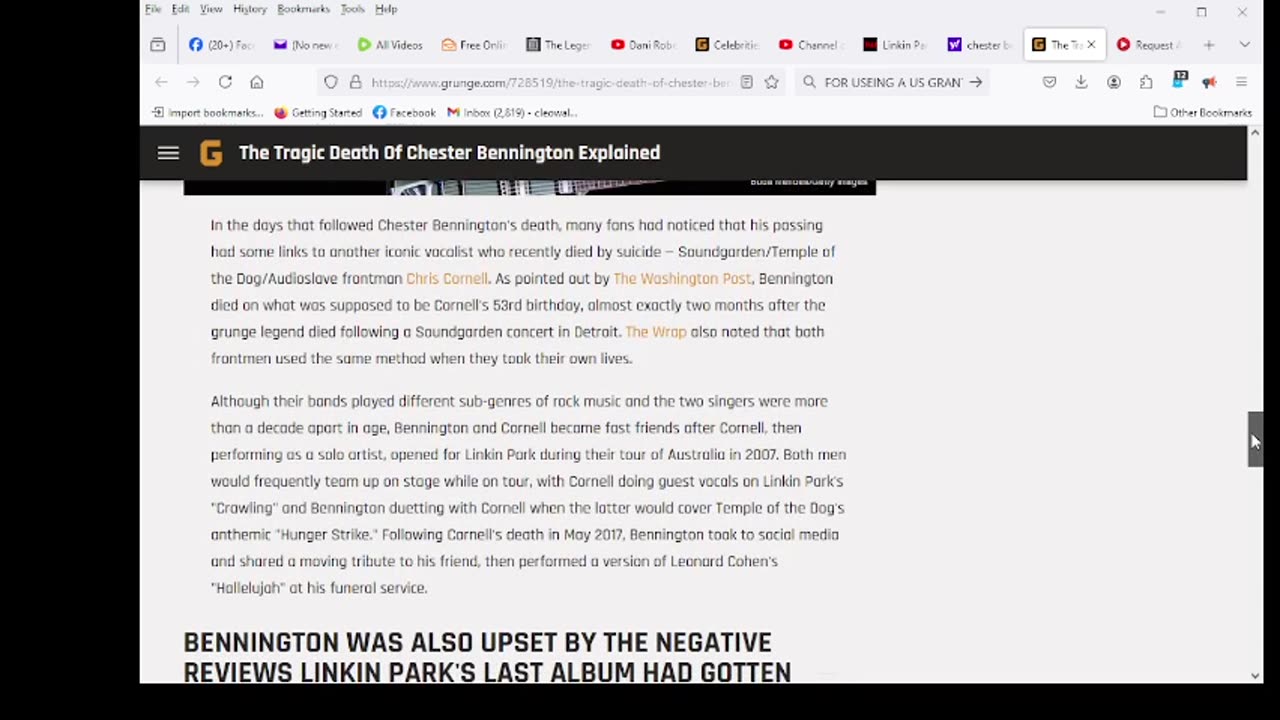The height and width of the screenshot is (720, 1280).
Task: Open Firefox application hamburger menu
Action: coord(1241,82)
